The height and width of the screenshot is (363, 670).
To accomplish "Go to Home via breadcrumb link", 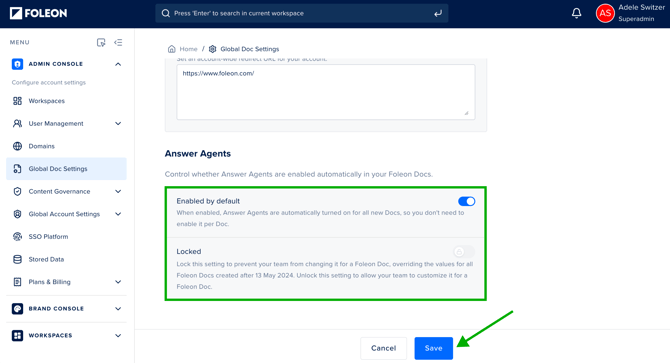I will [188, 49].
